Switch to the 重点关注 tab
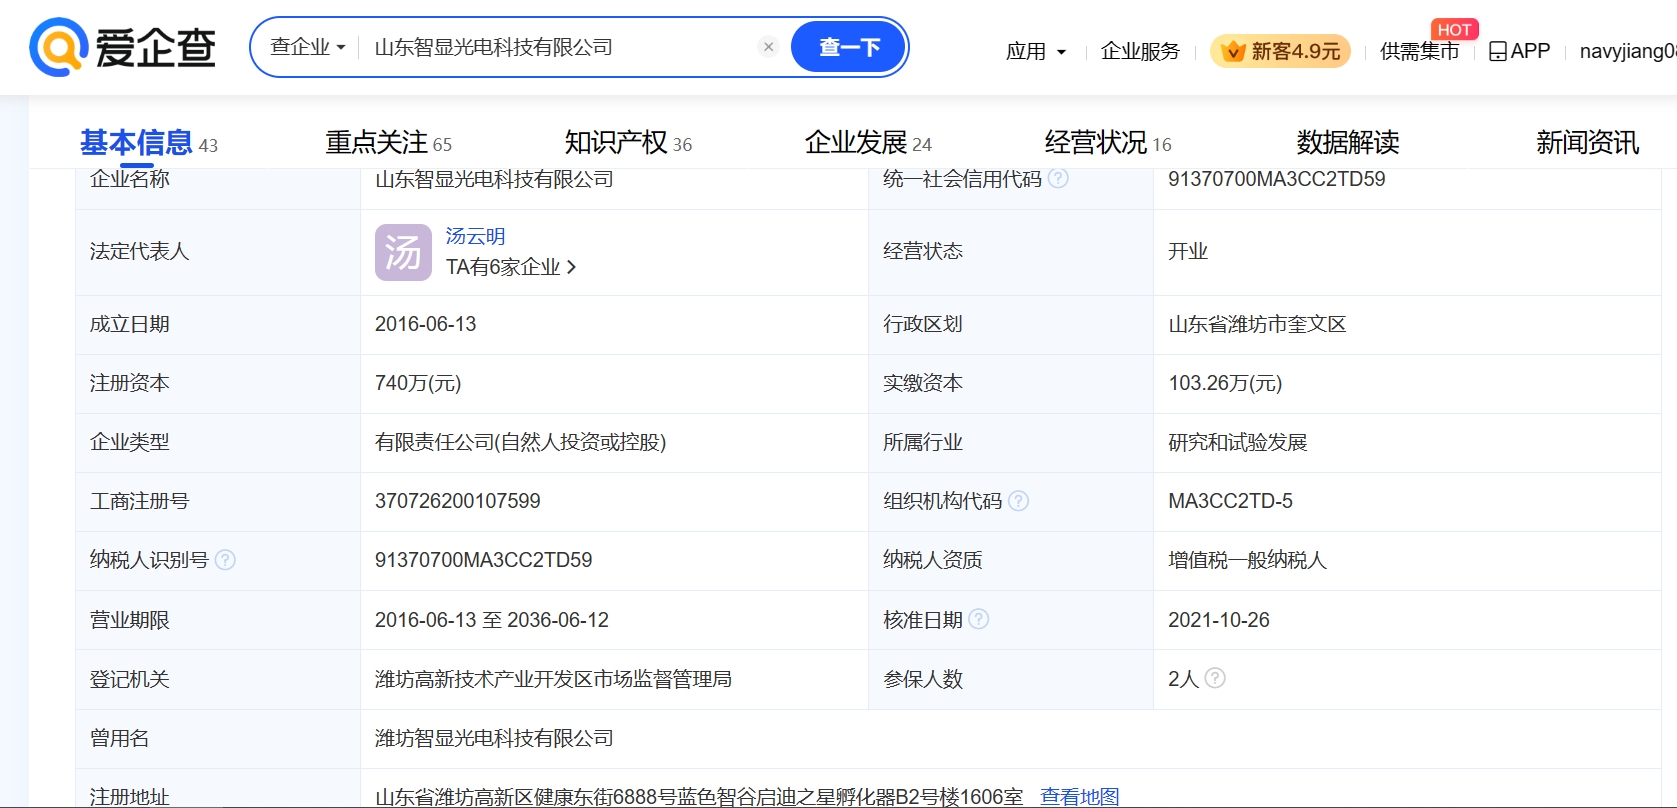Screen dimensions: 1677x808 (388, 143)
